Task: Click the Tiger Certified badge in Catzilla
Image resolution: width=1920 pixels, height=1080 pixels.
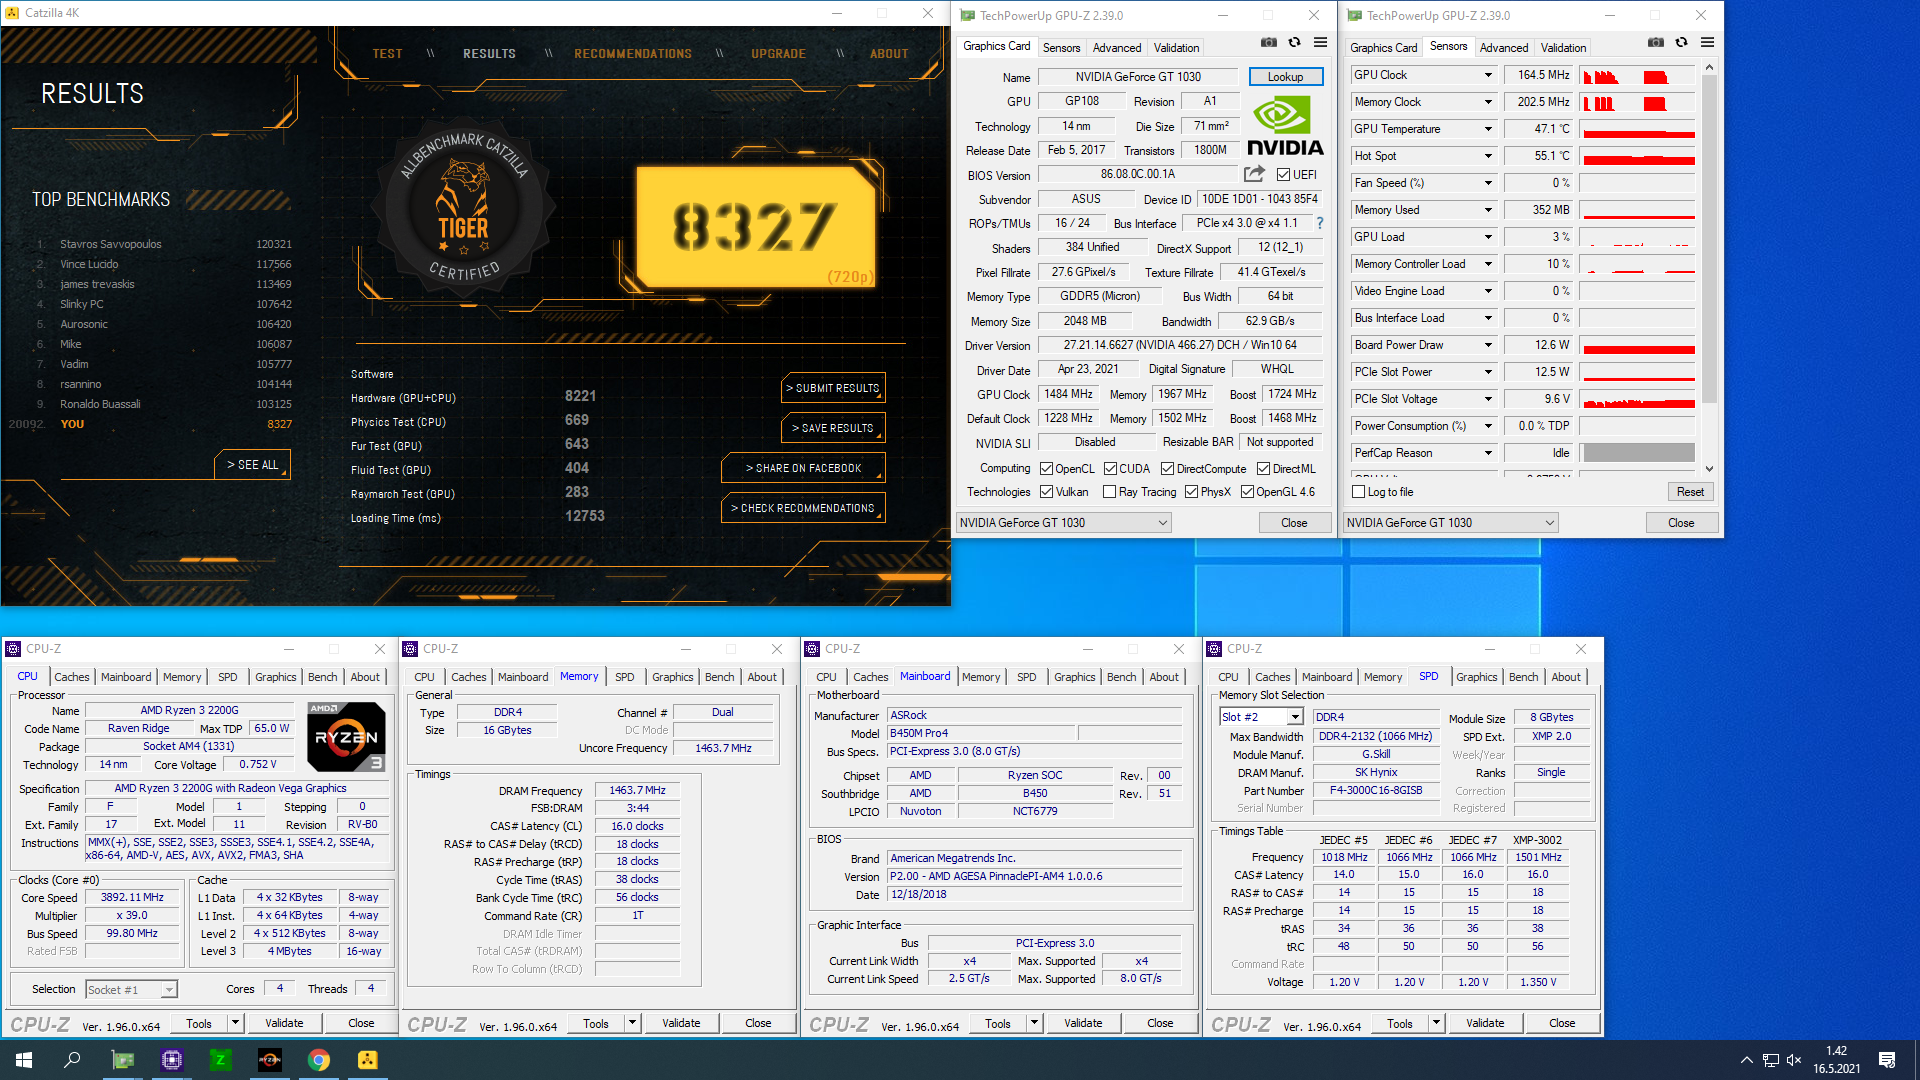Action: coord(463,208)
